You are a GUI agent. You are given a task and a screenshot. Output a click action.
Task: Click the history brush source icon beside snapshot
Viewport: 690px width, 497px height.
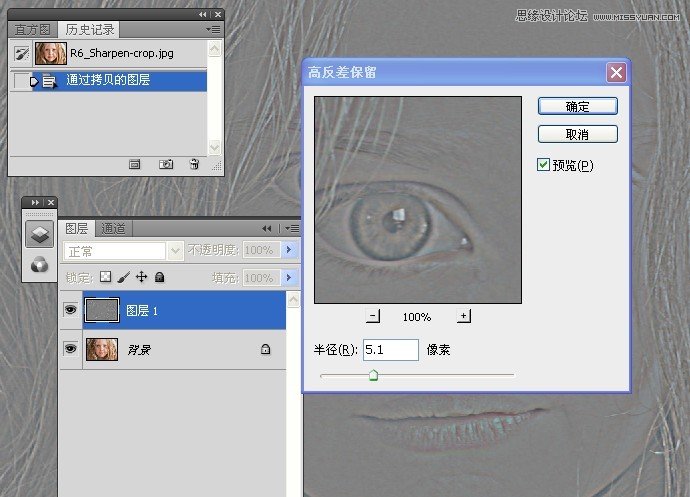(x=21, y=53)
